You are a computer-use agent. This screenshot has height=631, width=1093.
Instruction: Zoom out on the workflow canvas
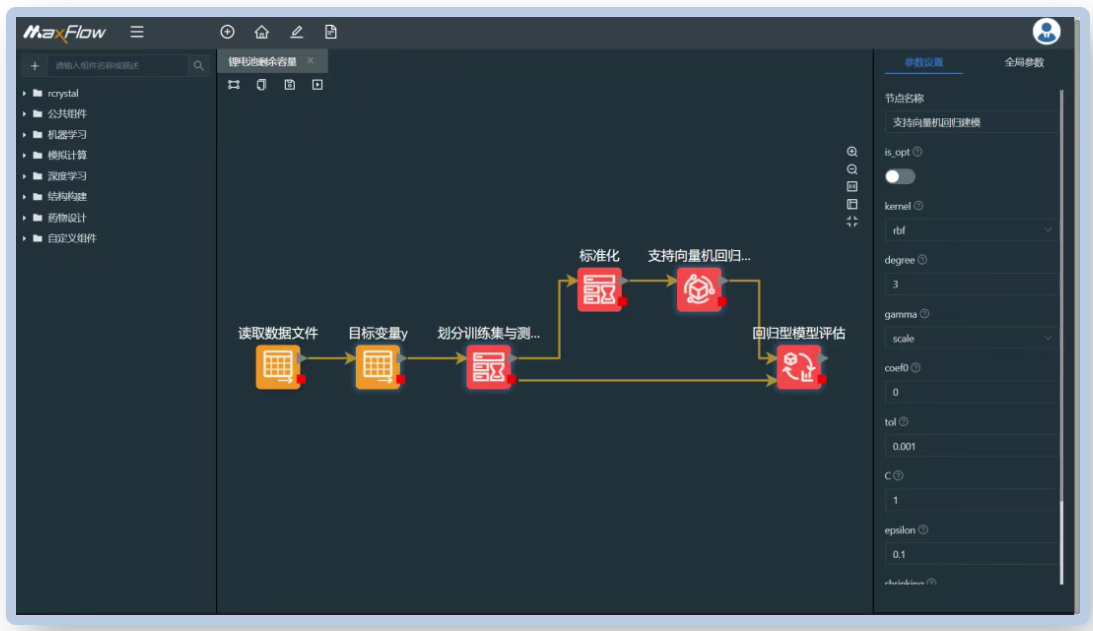pos(852,169)
